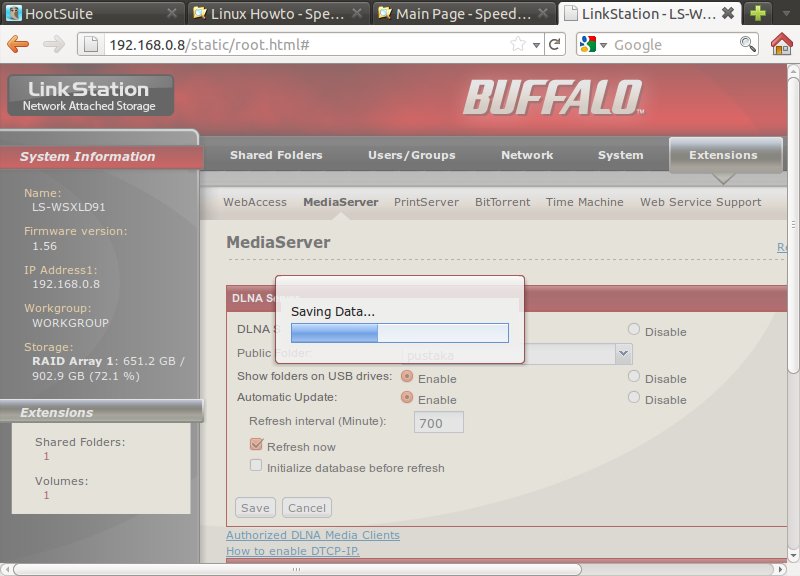Select the Time Machine sub-tab
This screenshot has width=800, height=576.
coord(585,202)
